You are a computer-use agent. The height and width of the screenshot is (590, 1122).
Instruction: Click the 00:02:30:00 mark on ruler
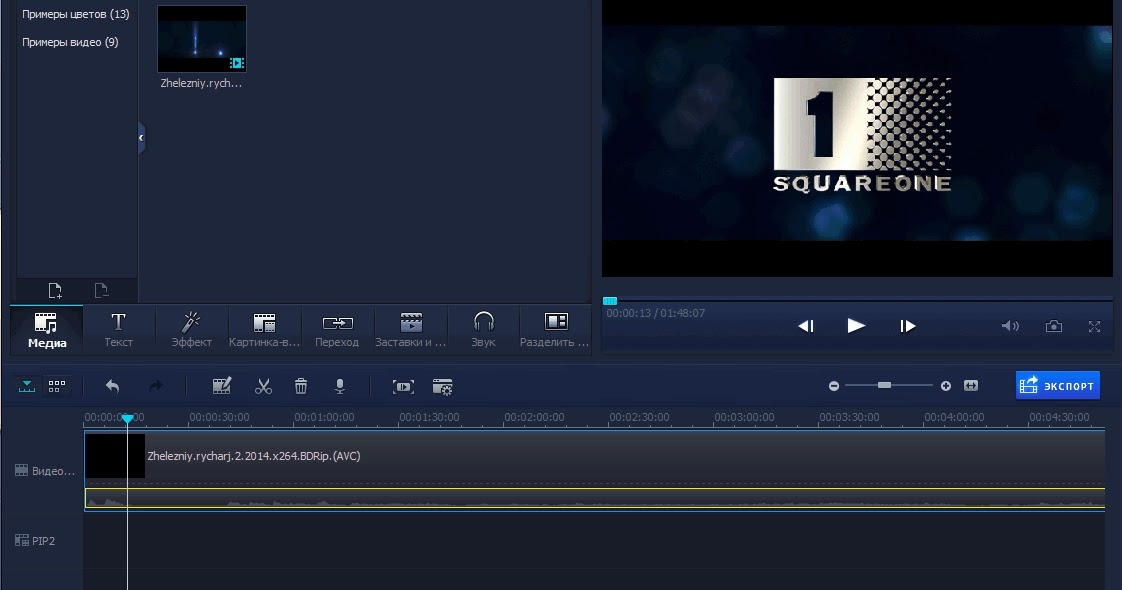click(639, 417)
